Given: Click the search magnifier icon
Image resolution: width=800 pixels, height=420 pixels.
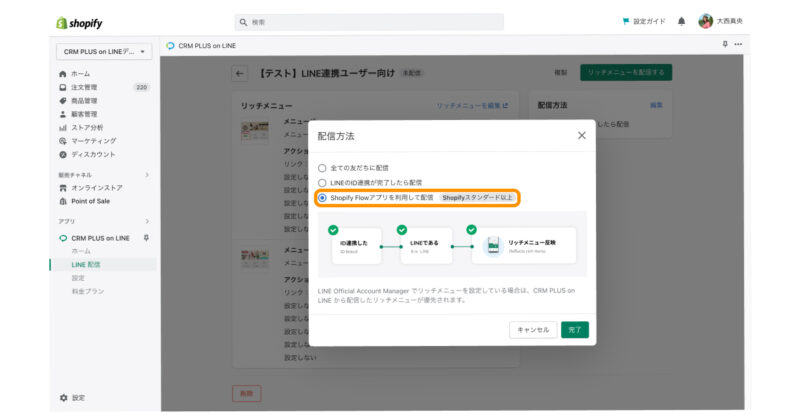Looking at the screenshot, I should [243, 22].
